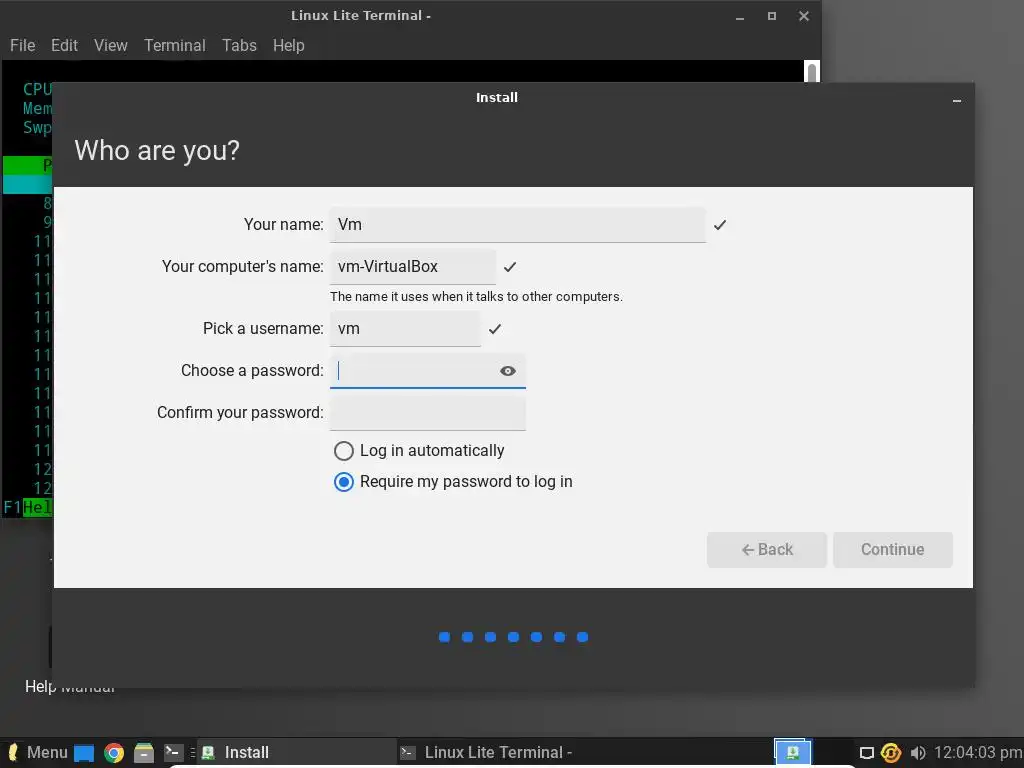
Task: Select Log in automatically option
Action: click(419, 451)
